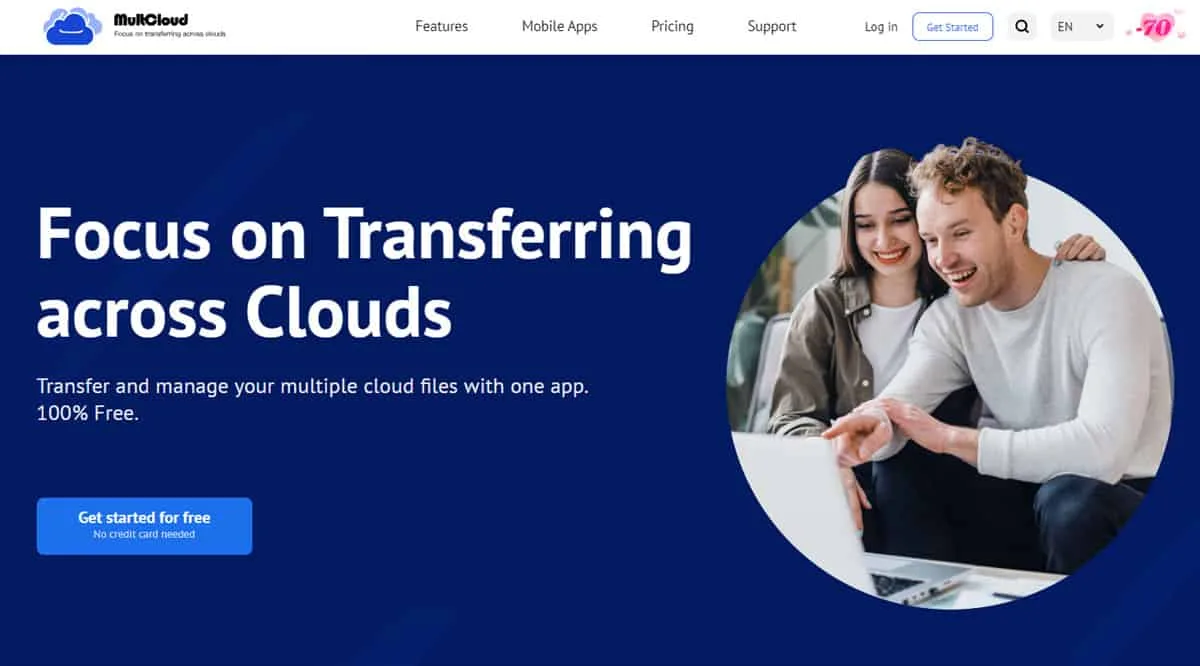The height and width of the screenshot is (666, 1200).
Task: Click the tagline under the MultCloud logo
Action: (x=170, y=34)
